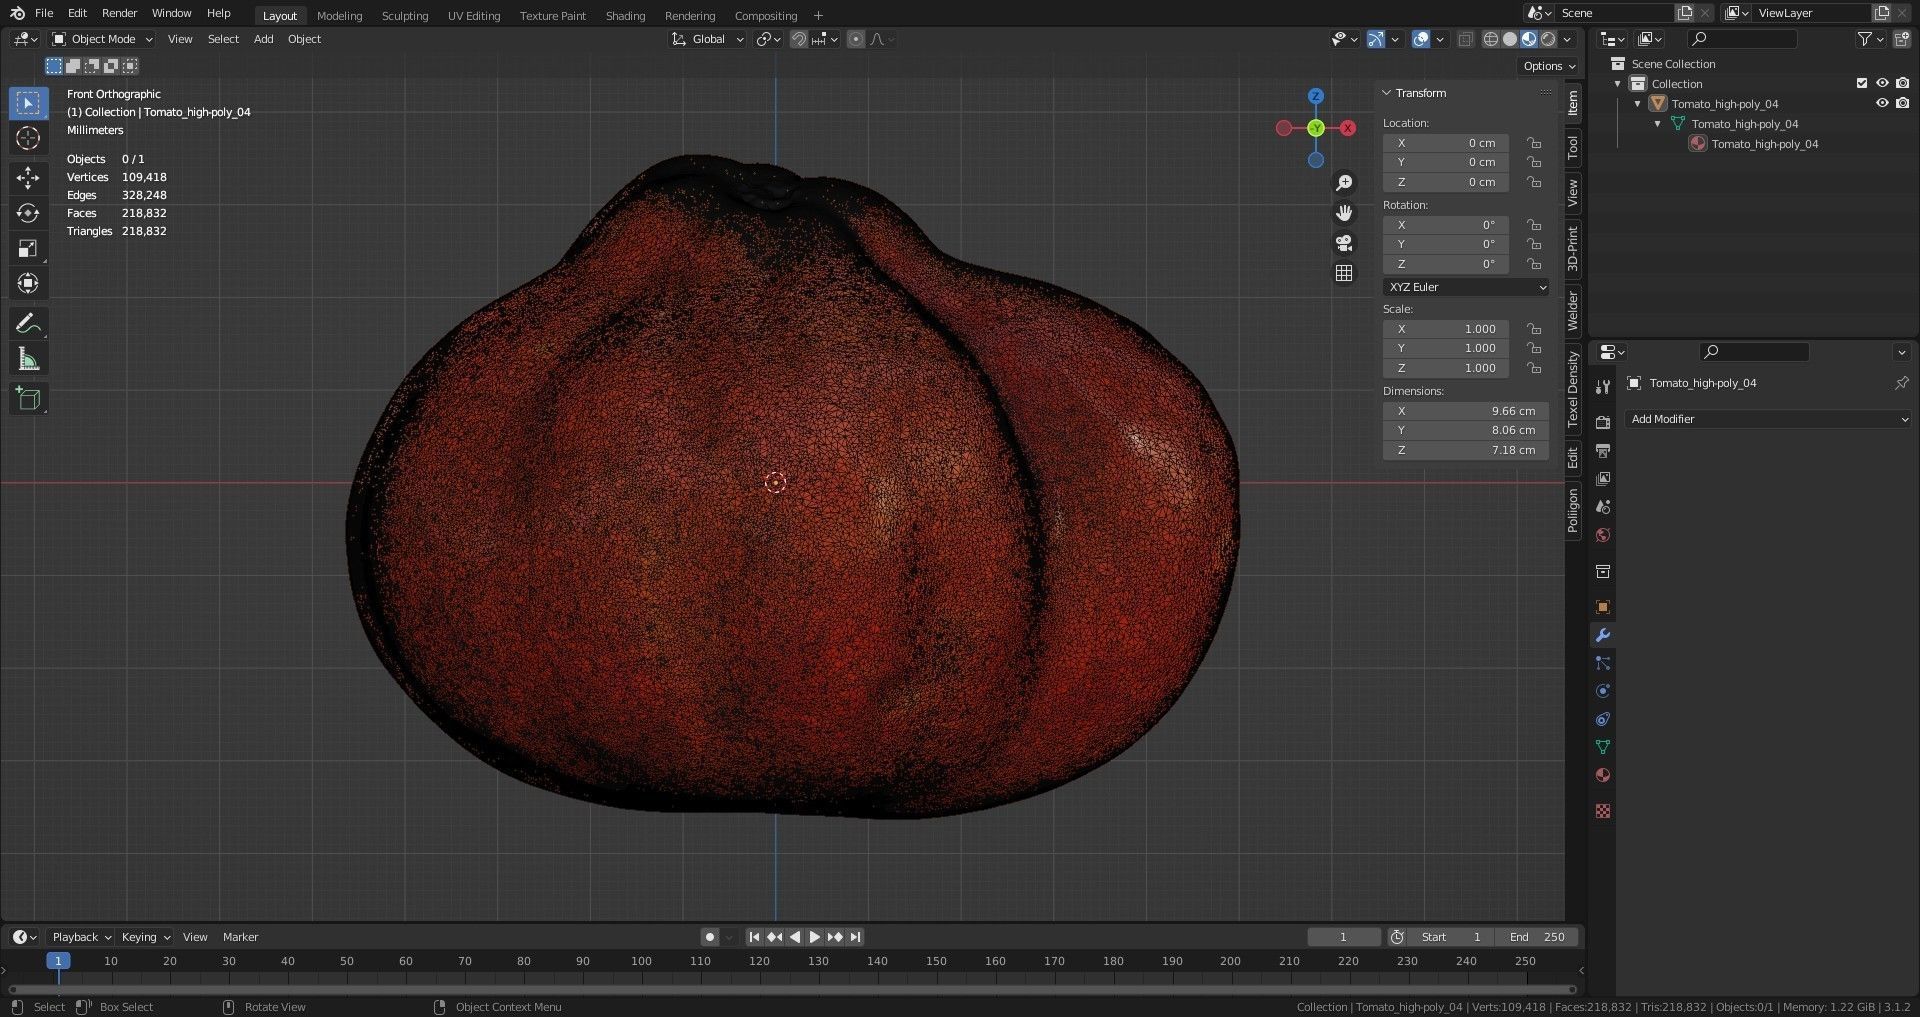
Task: Toggle Collection exclude checkbox in outliner
Action: point(1862,84)
